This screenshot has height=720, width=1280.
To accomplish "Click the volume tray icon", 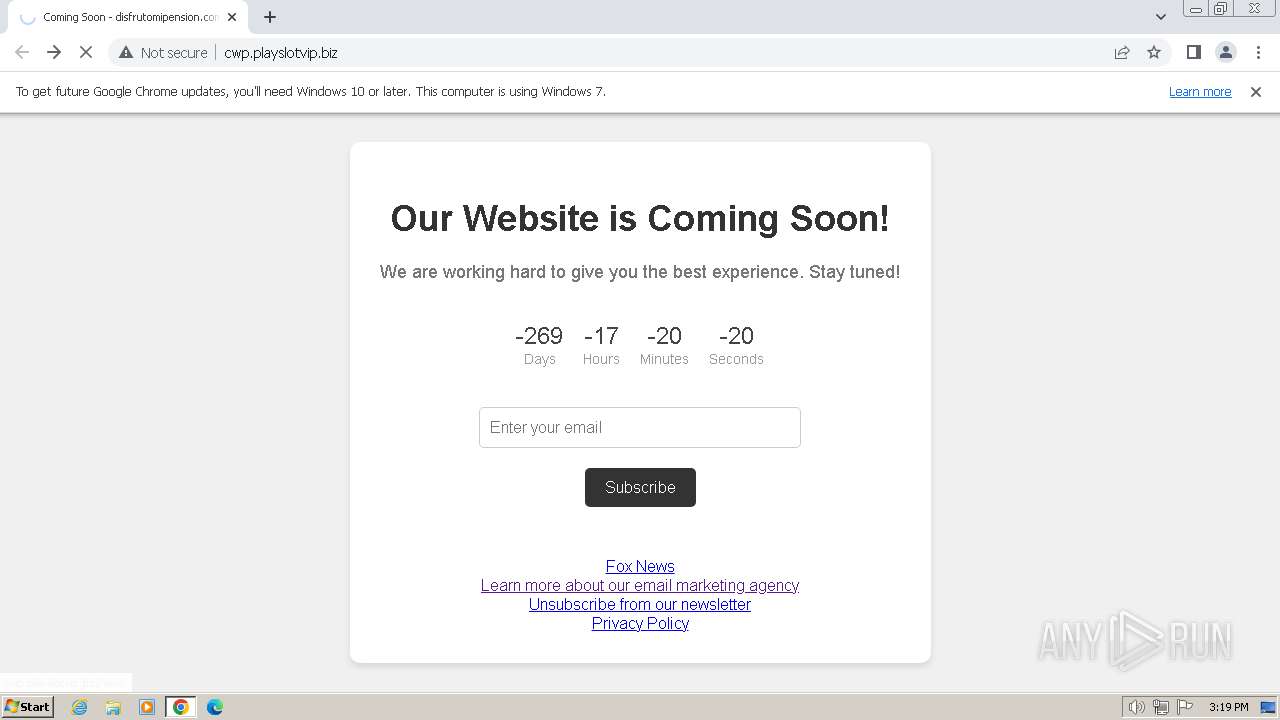I will pos(1137,707).
